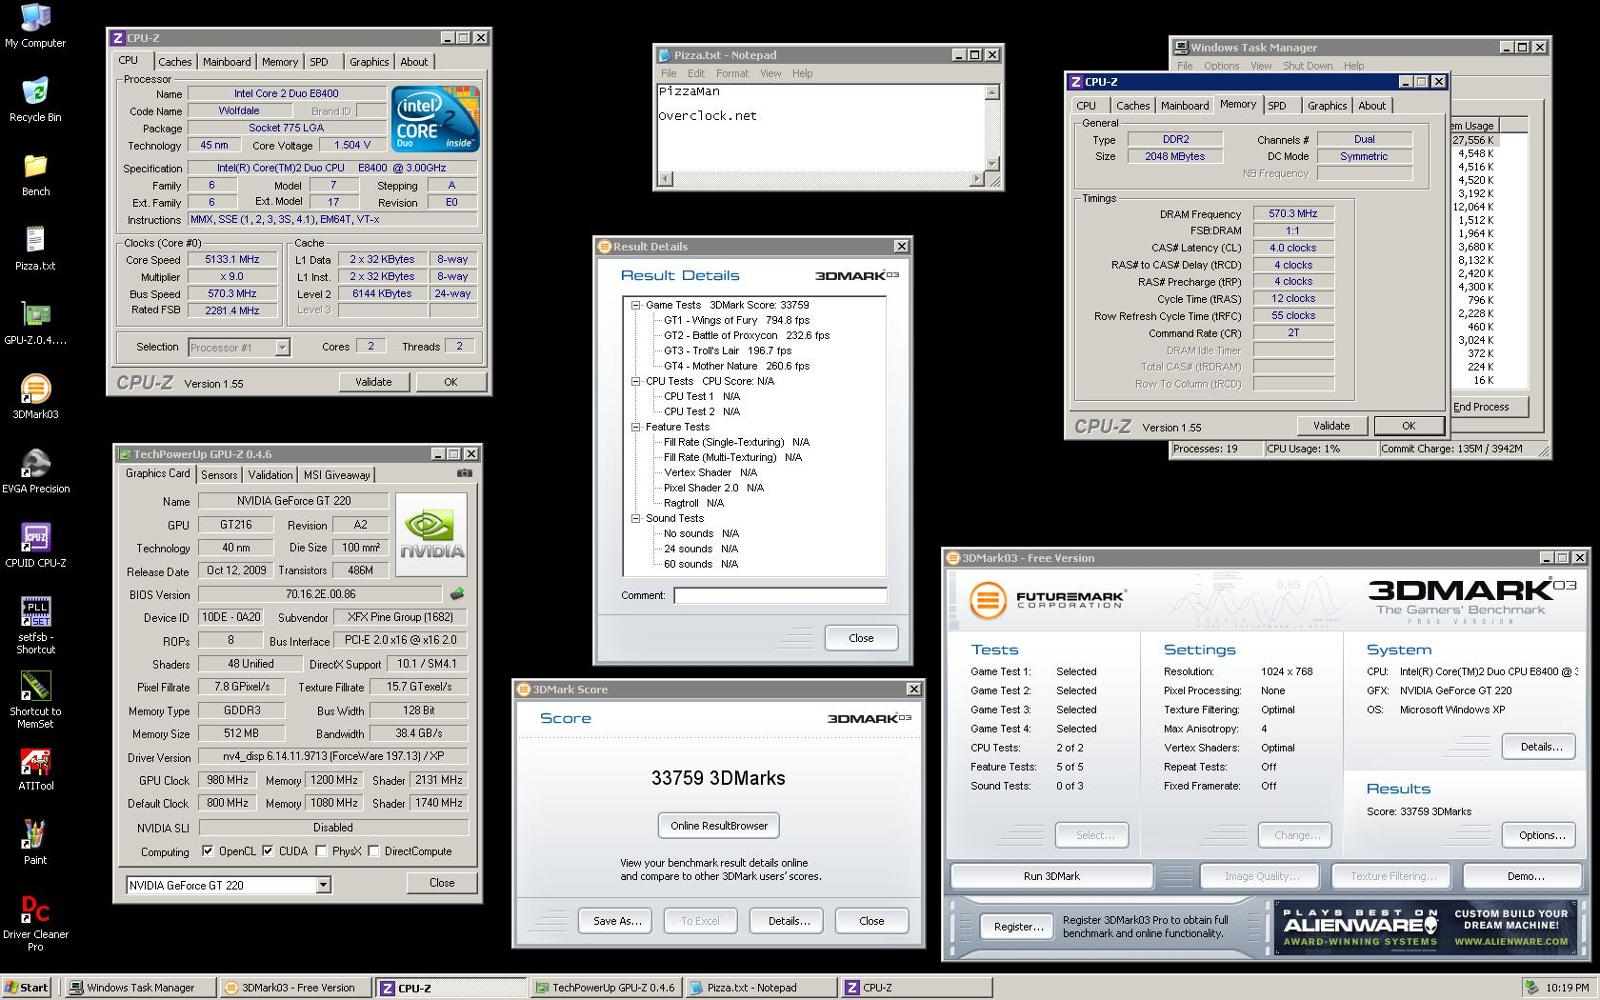Click Notepad vertical scrollbar down arrow
This screenshot has height=1000, width=1600.
point(992,162)
